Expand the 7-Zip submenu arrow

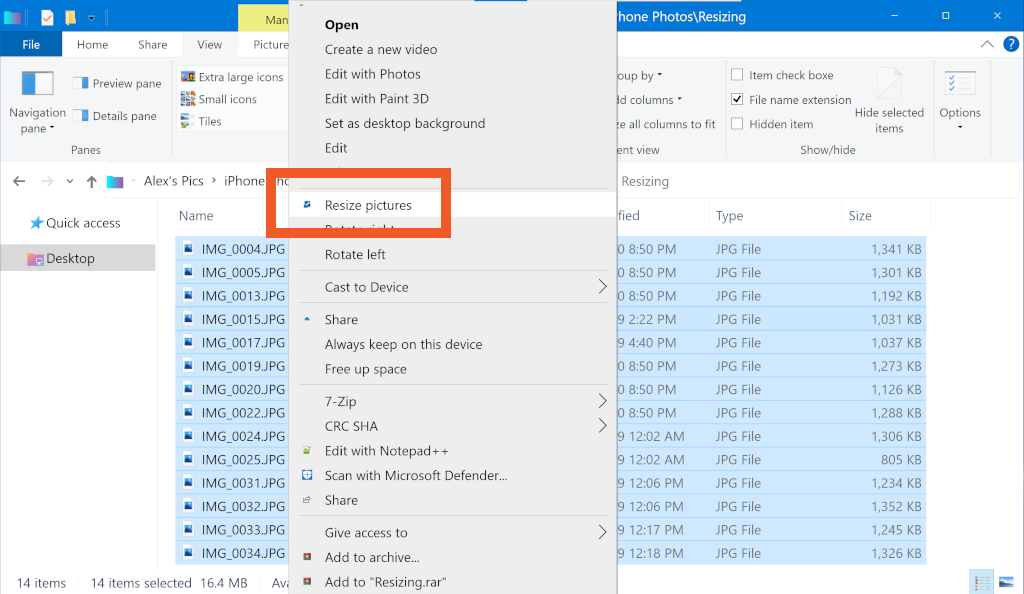click(602, 402)
